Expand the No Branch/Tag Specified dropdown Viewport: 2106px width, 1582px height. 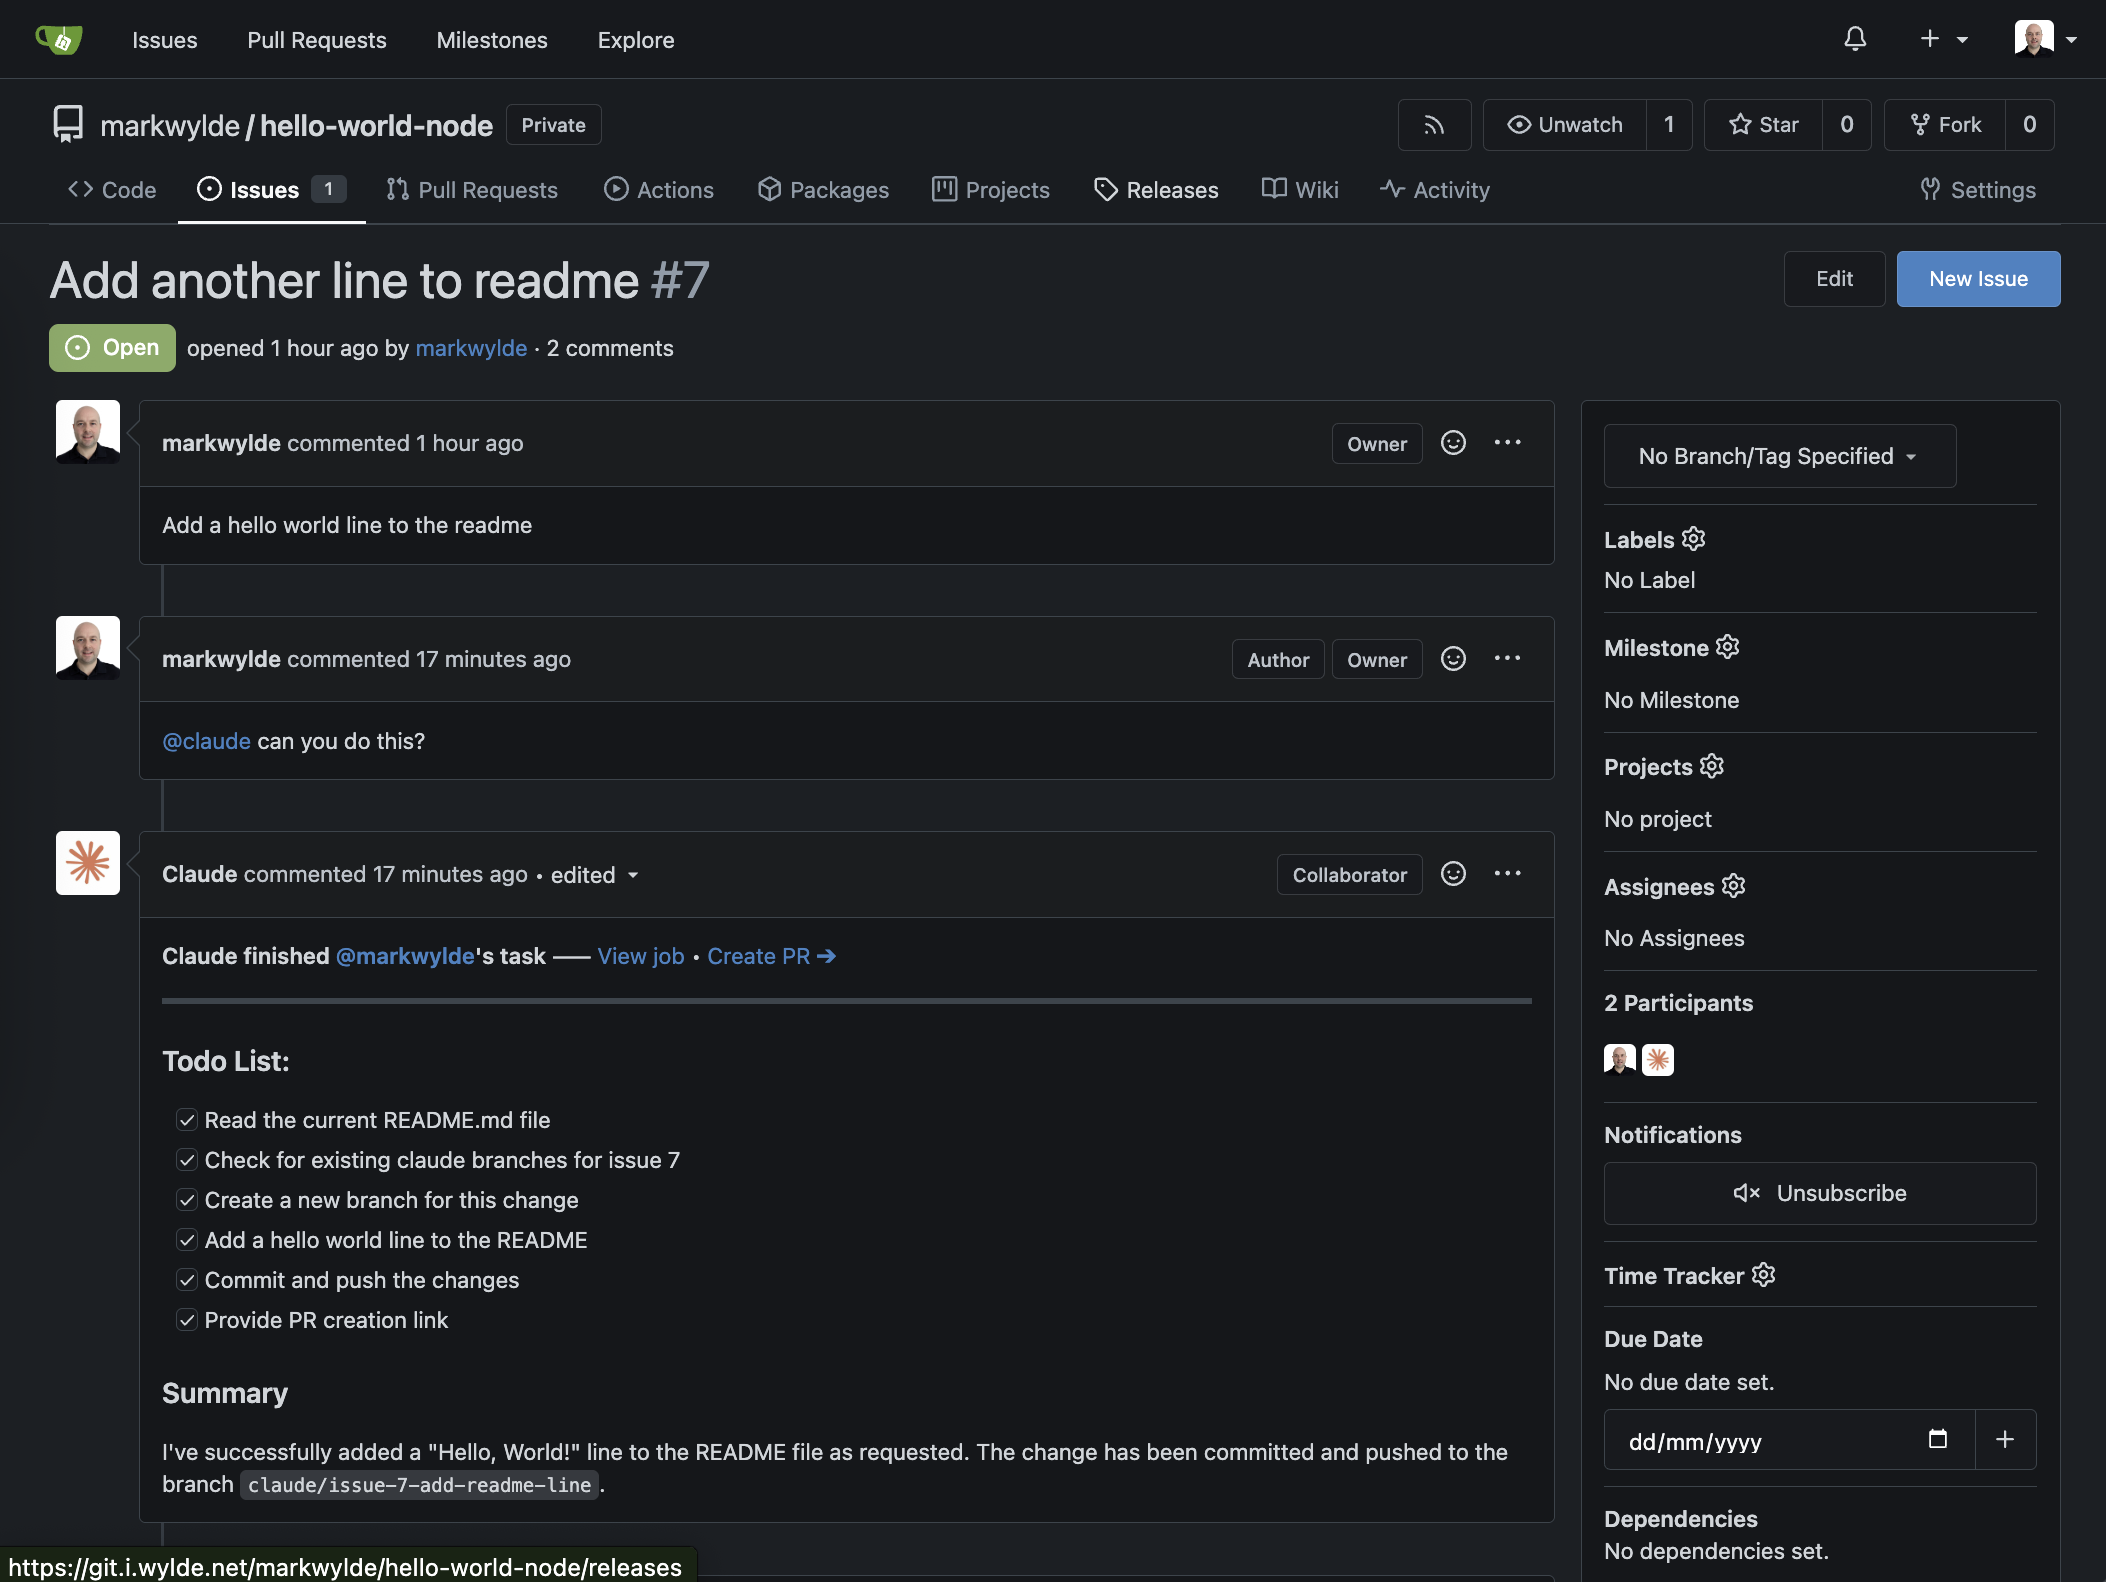[1779, 456]
